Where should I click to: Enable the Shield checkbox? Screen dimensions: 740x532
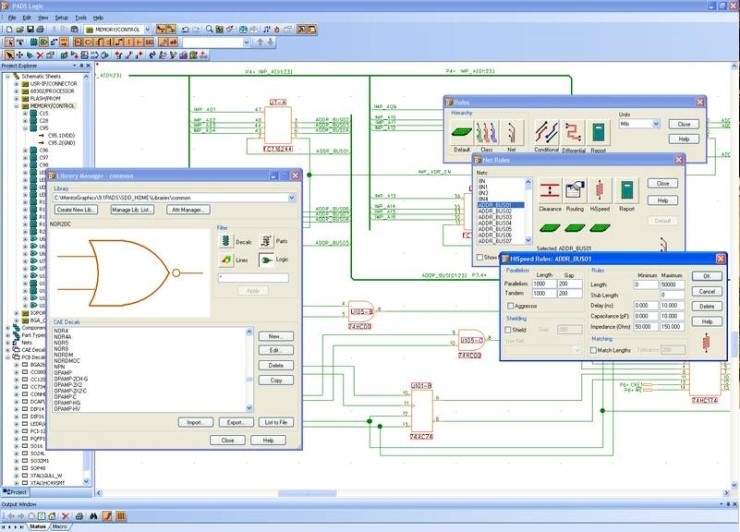[x=508, y=329]
